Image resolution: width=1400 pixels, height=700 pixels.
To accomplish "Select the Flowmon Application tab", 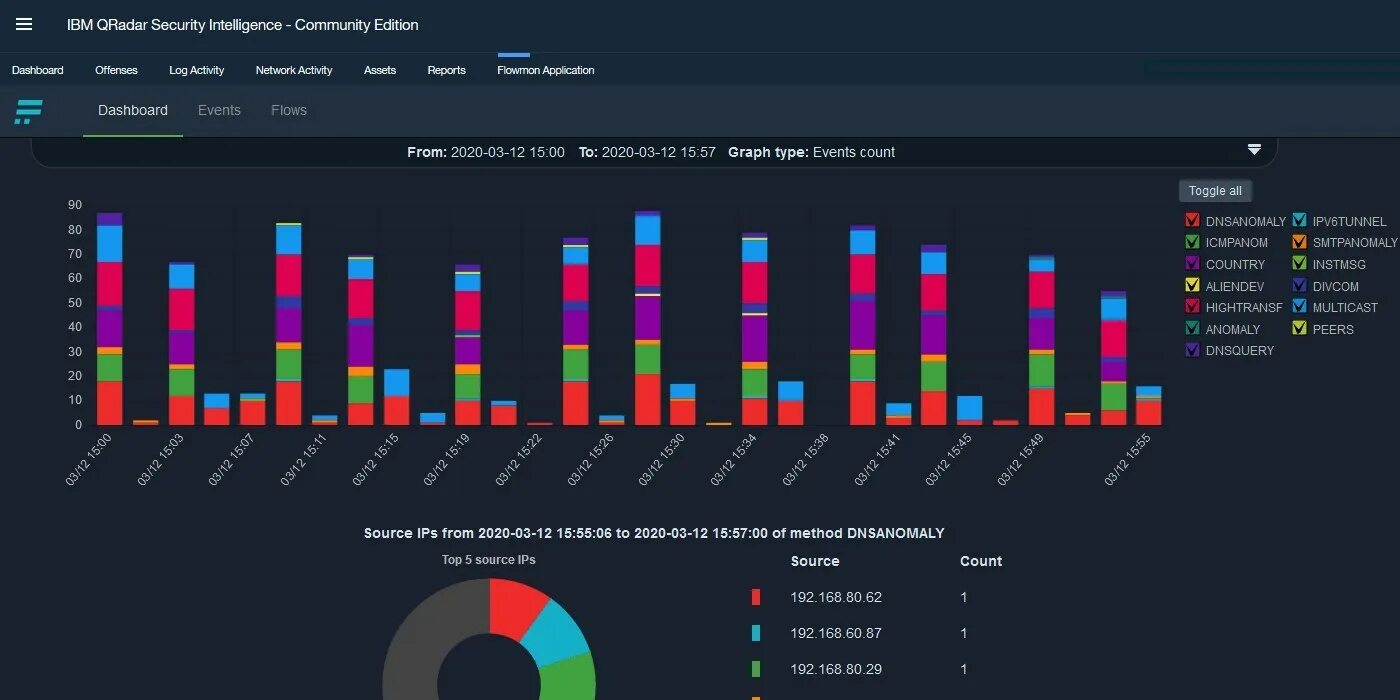I will [546, 70].
